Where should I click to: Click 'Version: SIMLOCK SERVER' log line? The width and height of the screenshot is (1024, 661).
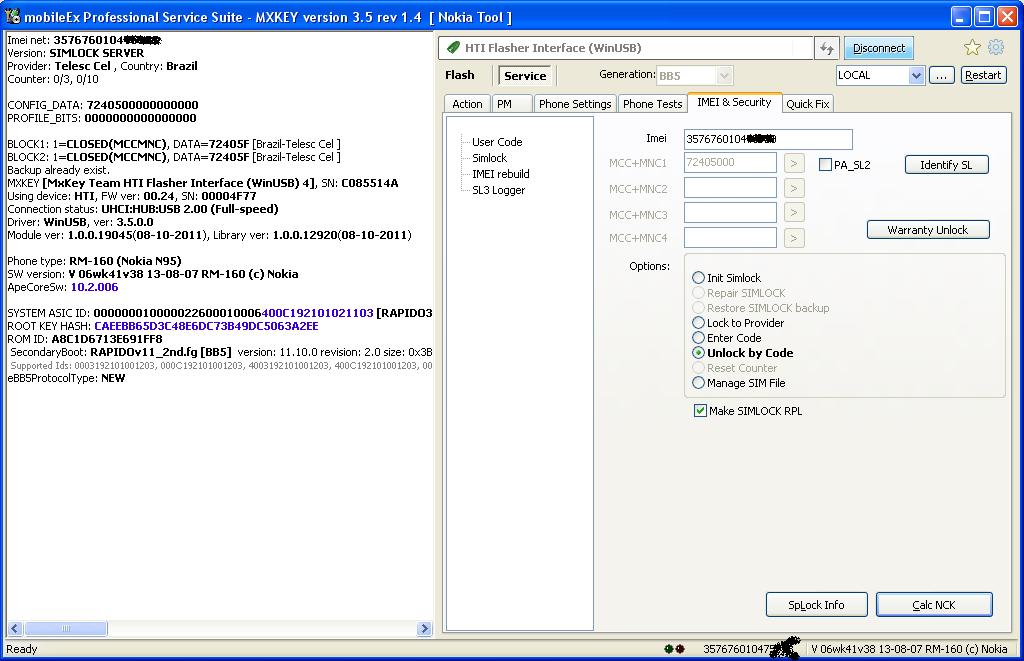point(76,53)
